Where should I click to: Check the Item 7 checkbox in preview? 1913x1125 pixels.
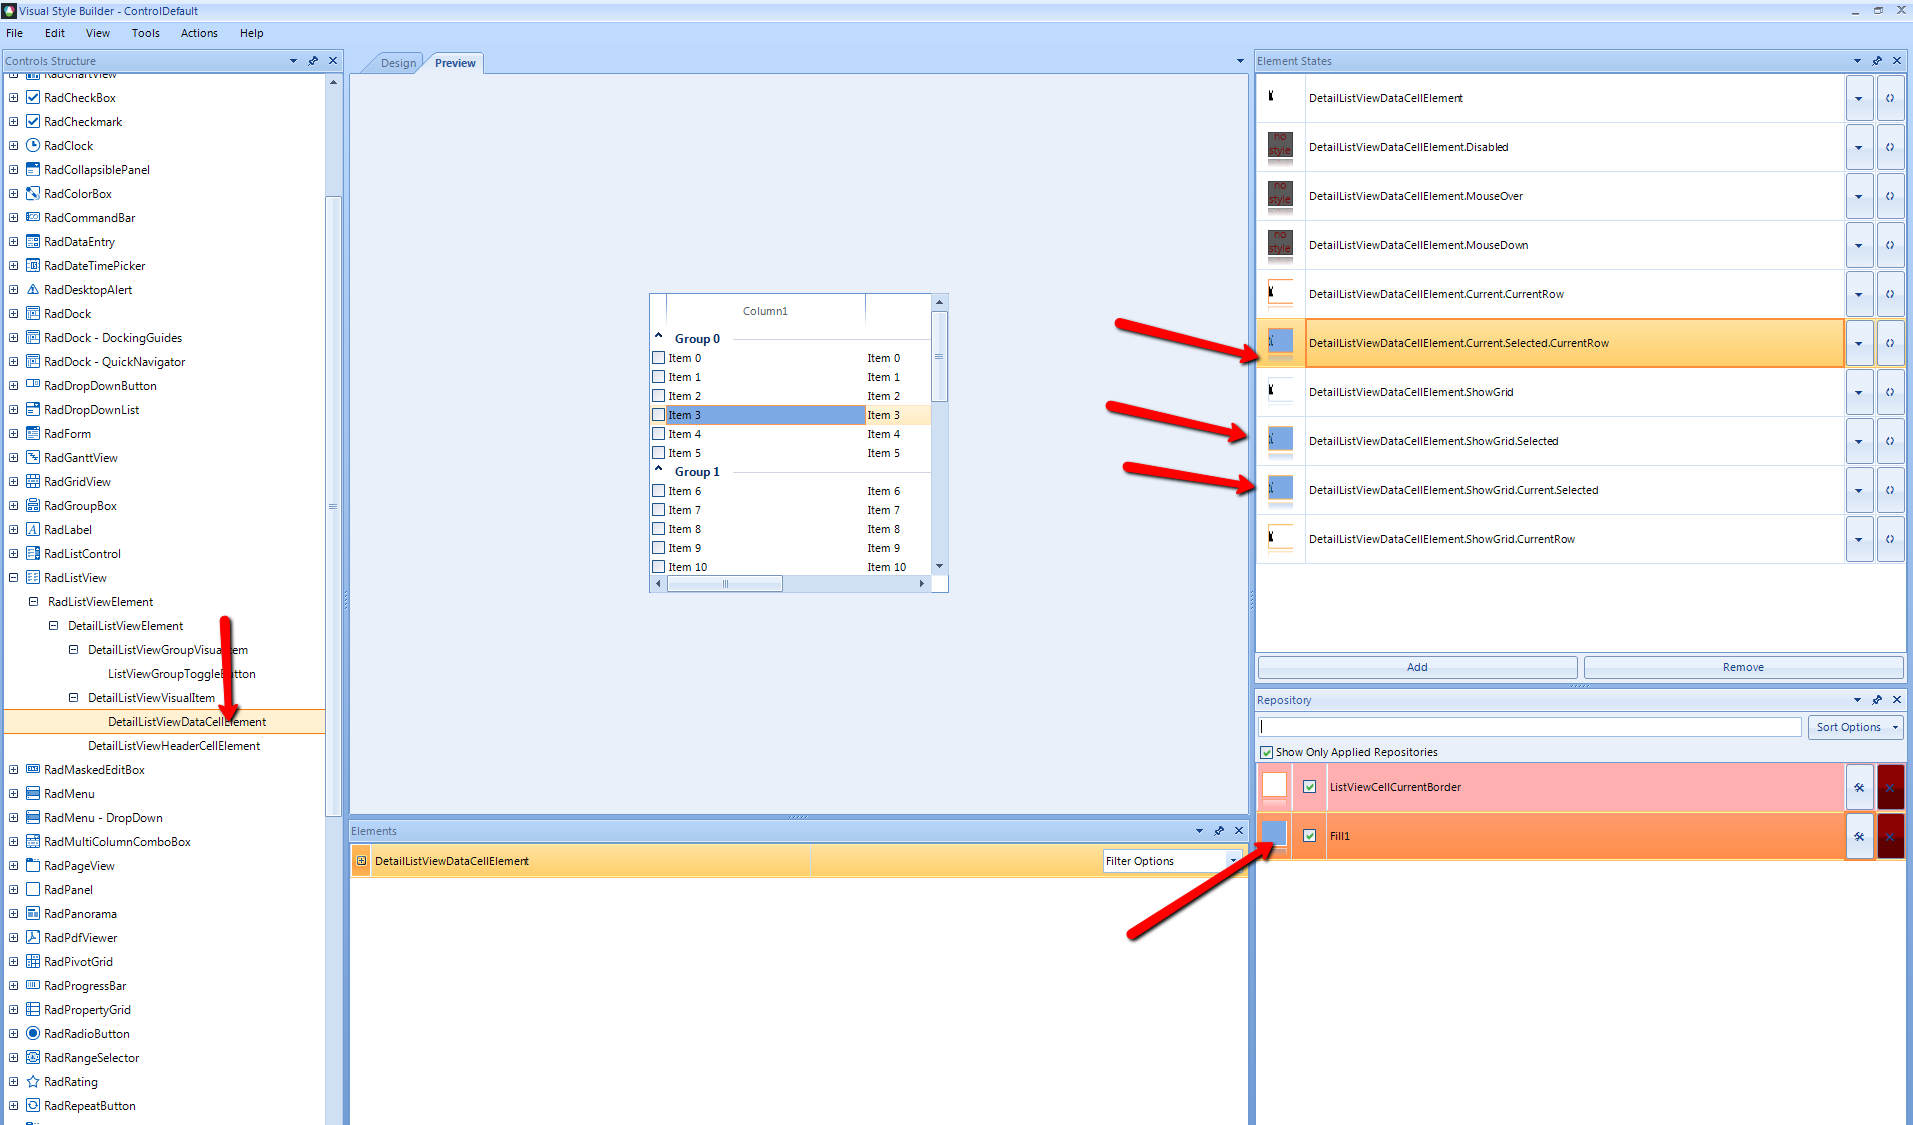[x=658, y=510]
